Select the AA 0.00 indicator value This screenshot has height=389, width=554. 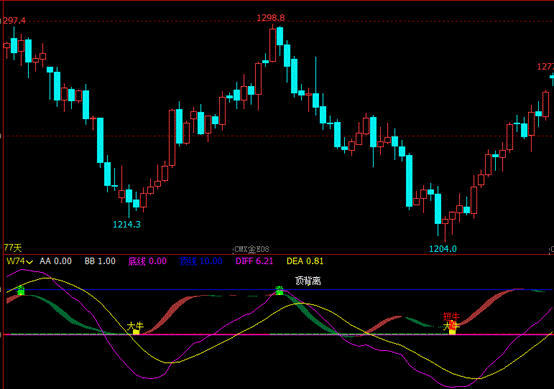tap(55, 261)
